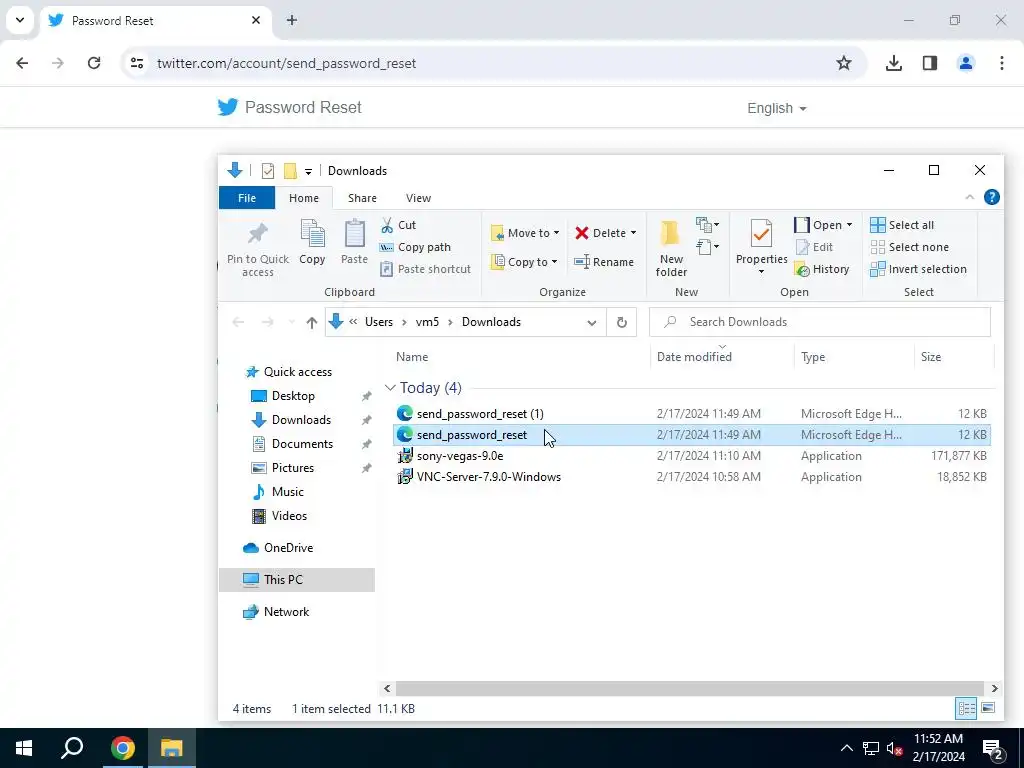Screen dimensions: 1024x768
Task: Click Properties quick access toolbar checkbox icon
Action: (x=268, y=171)
